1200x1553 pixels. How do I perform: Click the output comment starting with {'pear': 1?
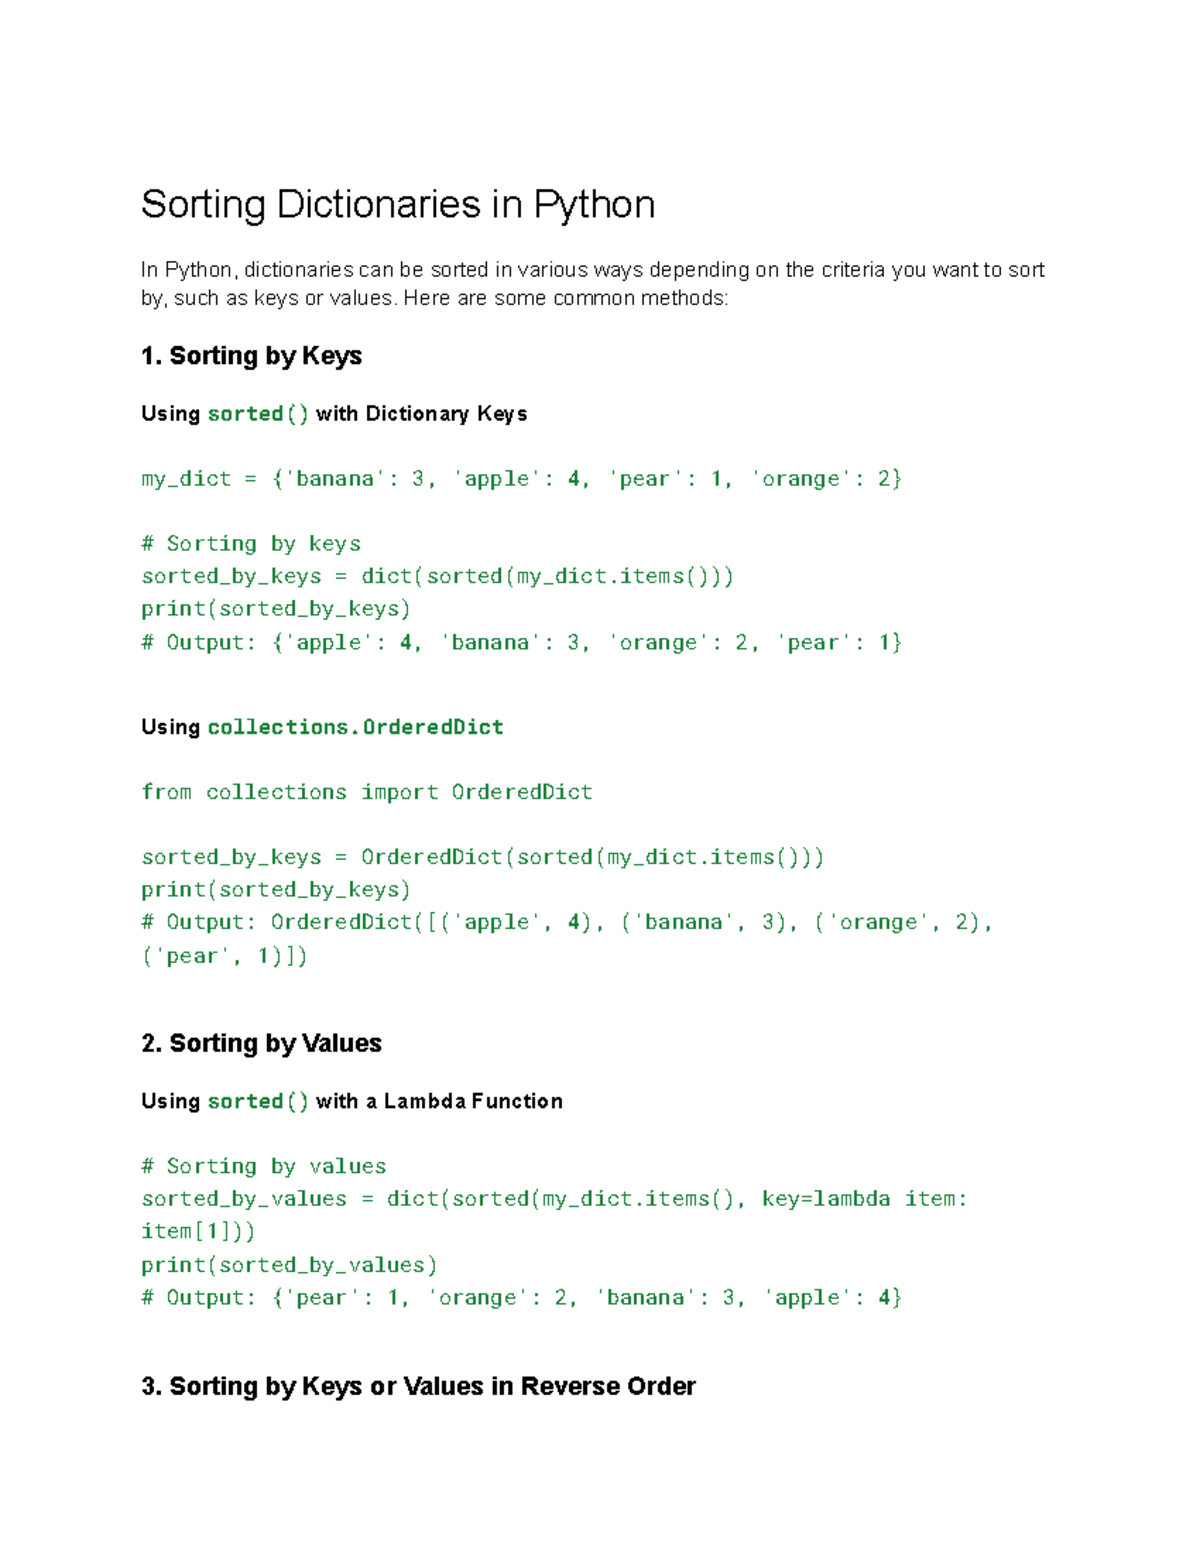click(x=521, y=1298)
